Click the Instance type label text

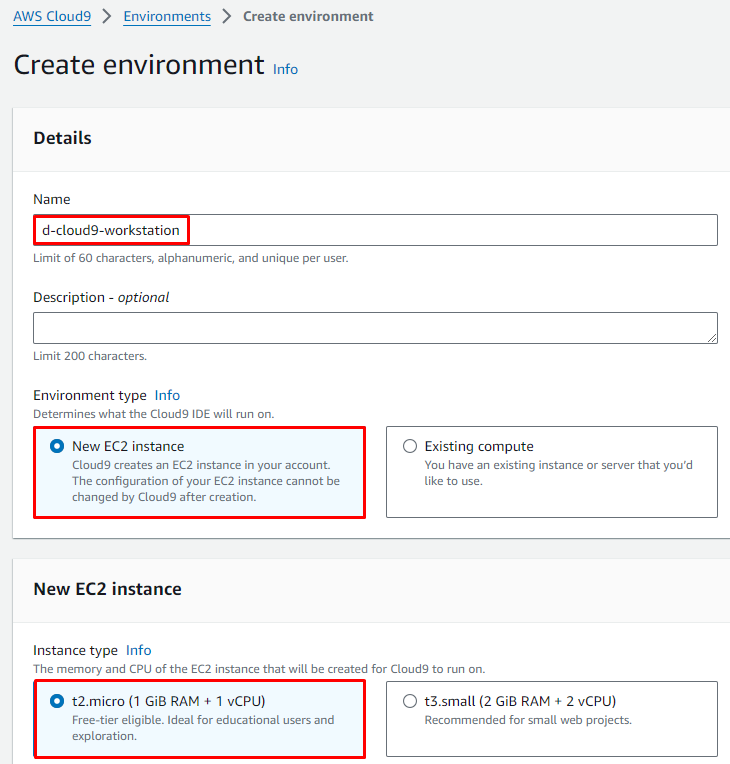(75, 650)
